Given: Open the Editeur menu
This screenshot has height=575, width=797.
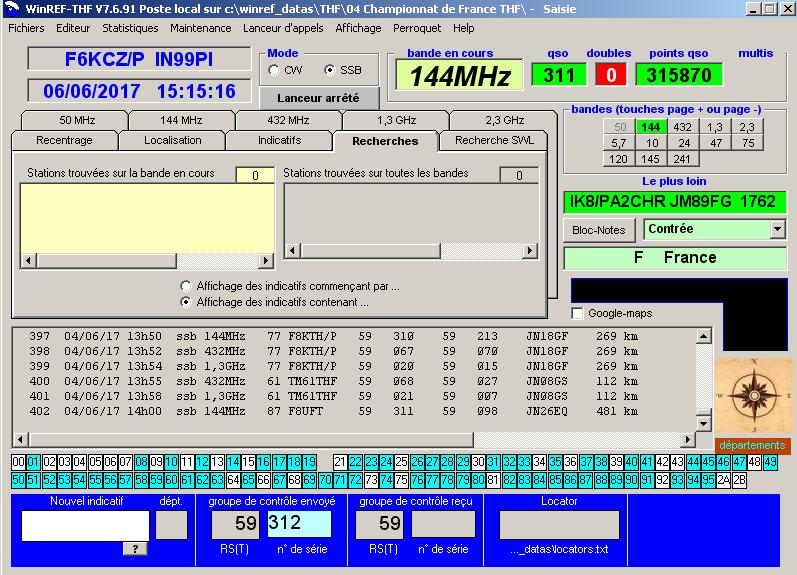Looking at the screenshot, I should pyautogui.click(x=73, y=28).
